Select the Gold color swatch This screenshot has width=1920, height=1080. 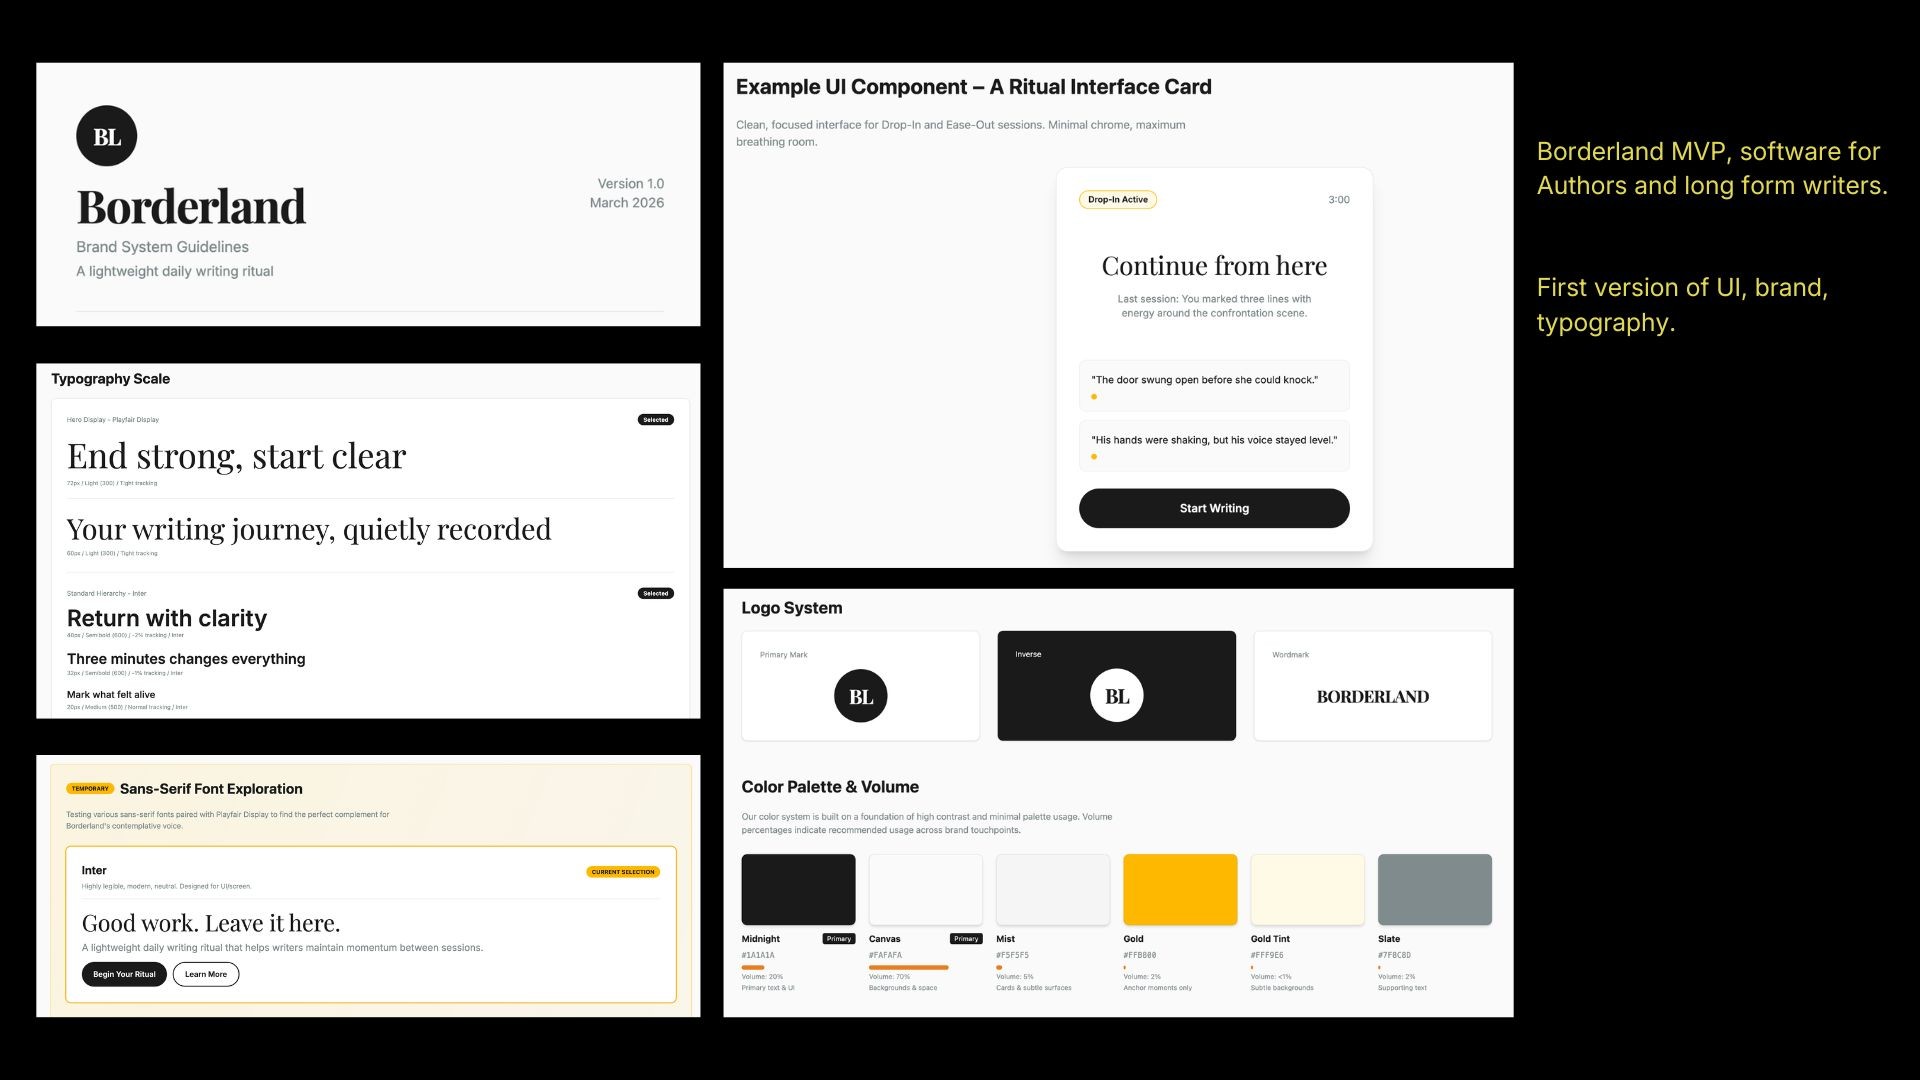[x=1180, y=889]
